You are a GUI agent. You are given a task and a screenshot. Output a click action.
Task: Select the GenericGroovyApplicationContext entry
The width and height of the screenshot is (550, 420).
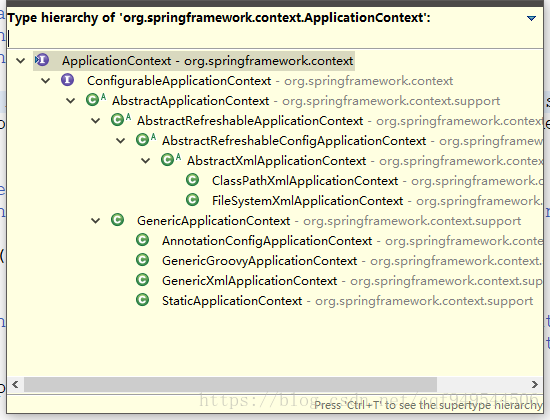pos(352,261)
